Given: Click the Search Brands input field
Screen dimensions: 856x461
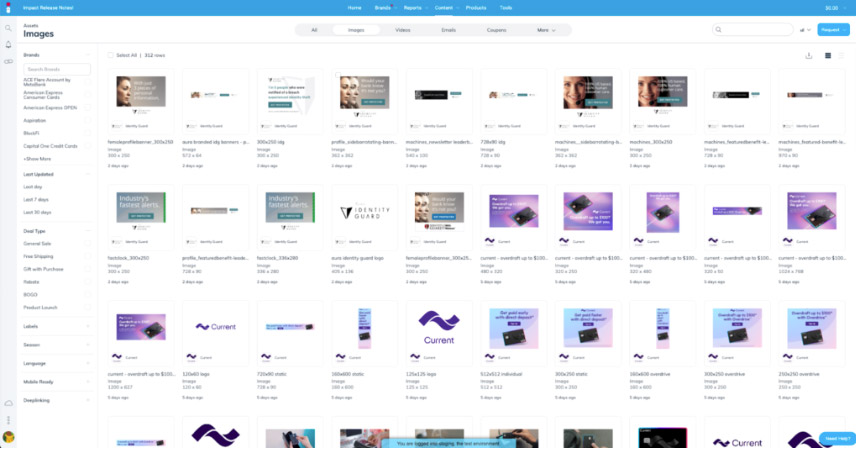Looking at the screenshot, I should tap(56, 70).
